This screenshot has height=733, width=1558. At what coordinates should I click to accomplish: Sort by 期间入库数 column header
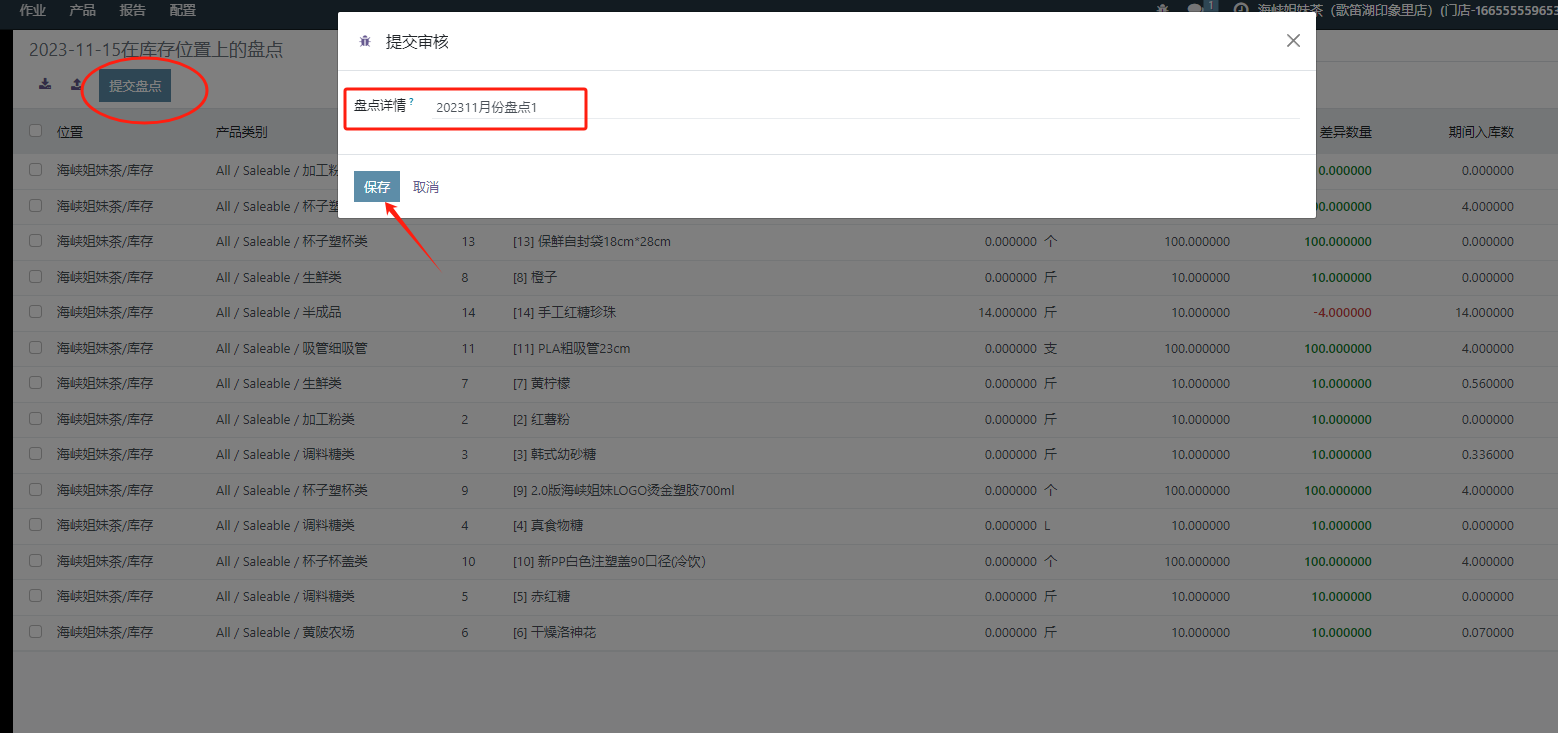(x=1480, y=132)
